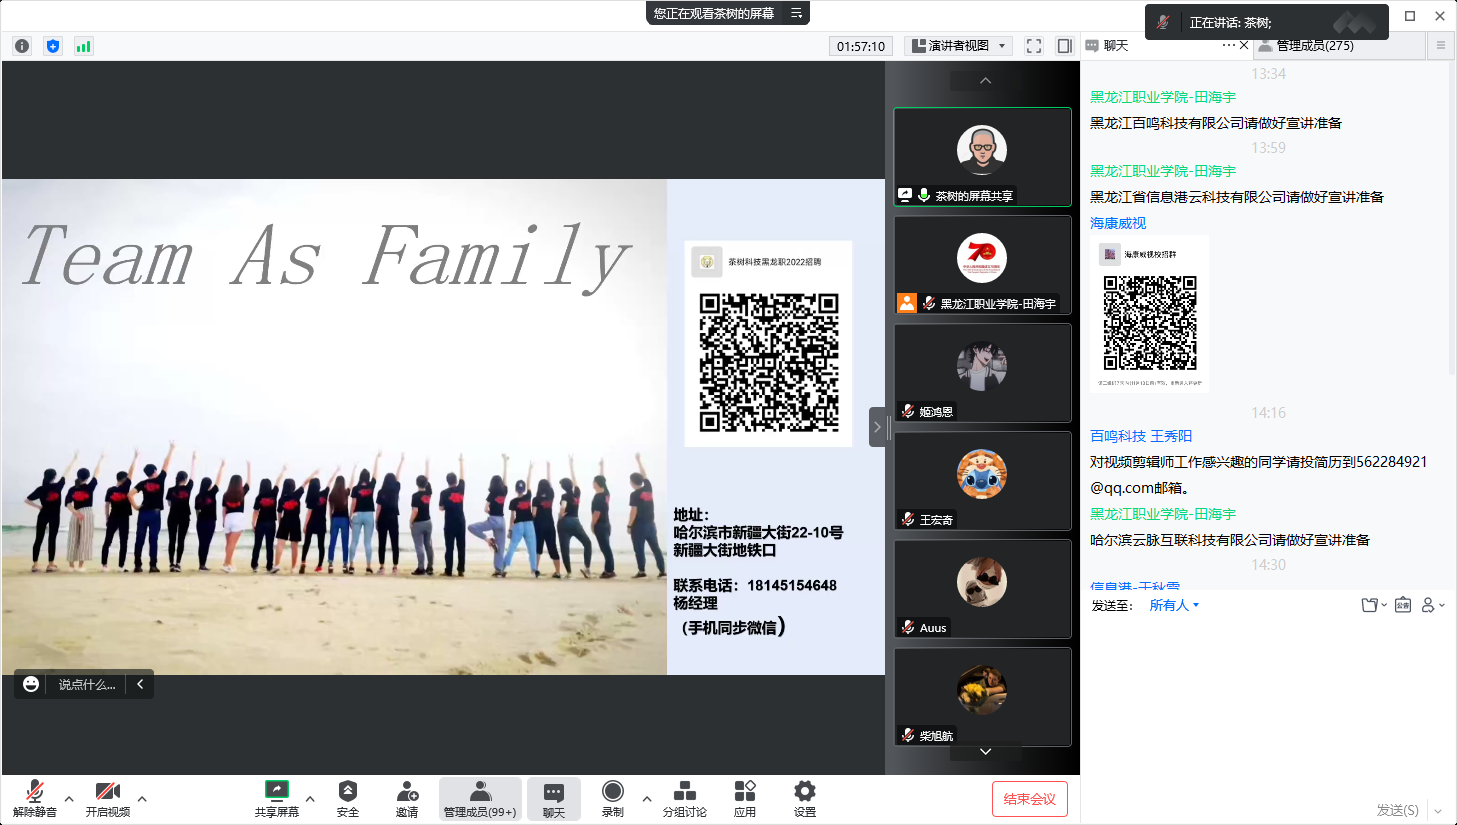The height and width of the screenshot is (825, 1457).
Task: Open the 演讲者视图 view dropdown
Action: tap(959, 46)
